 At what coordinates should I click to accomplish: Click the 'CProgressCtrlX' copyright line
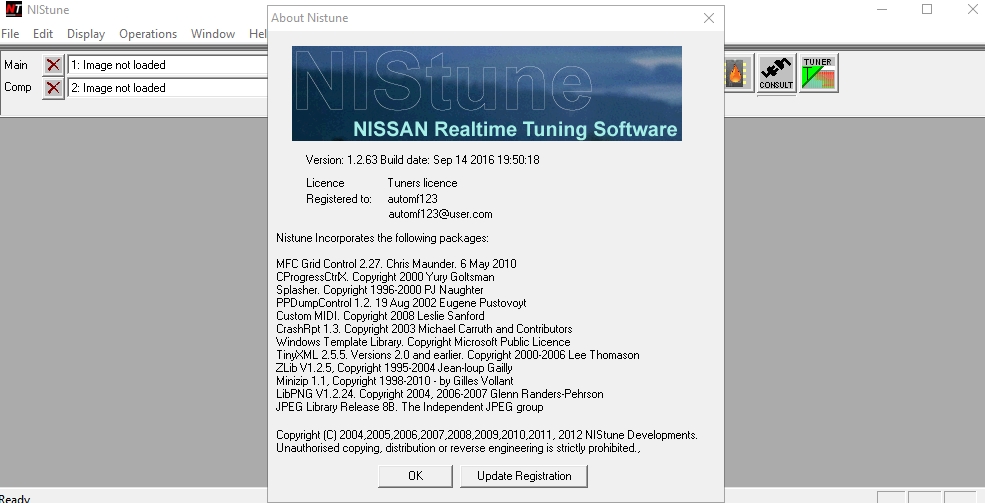point(385,277)
